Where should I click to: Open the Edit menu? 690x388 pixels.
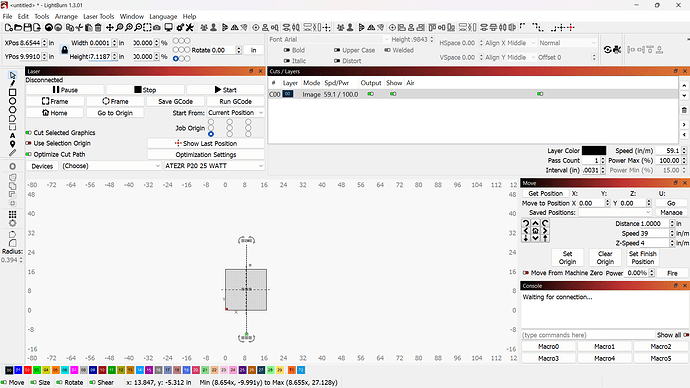pos(23,16)
